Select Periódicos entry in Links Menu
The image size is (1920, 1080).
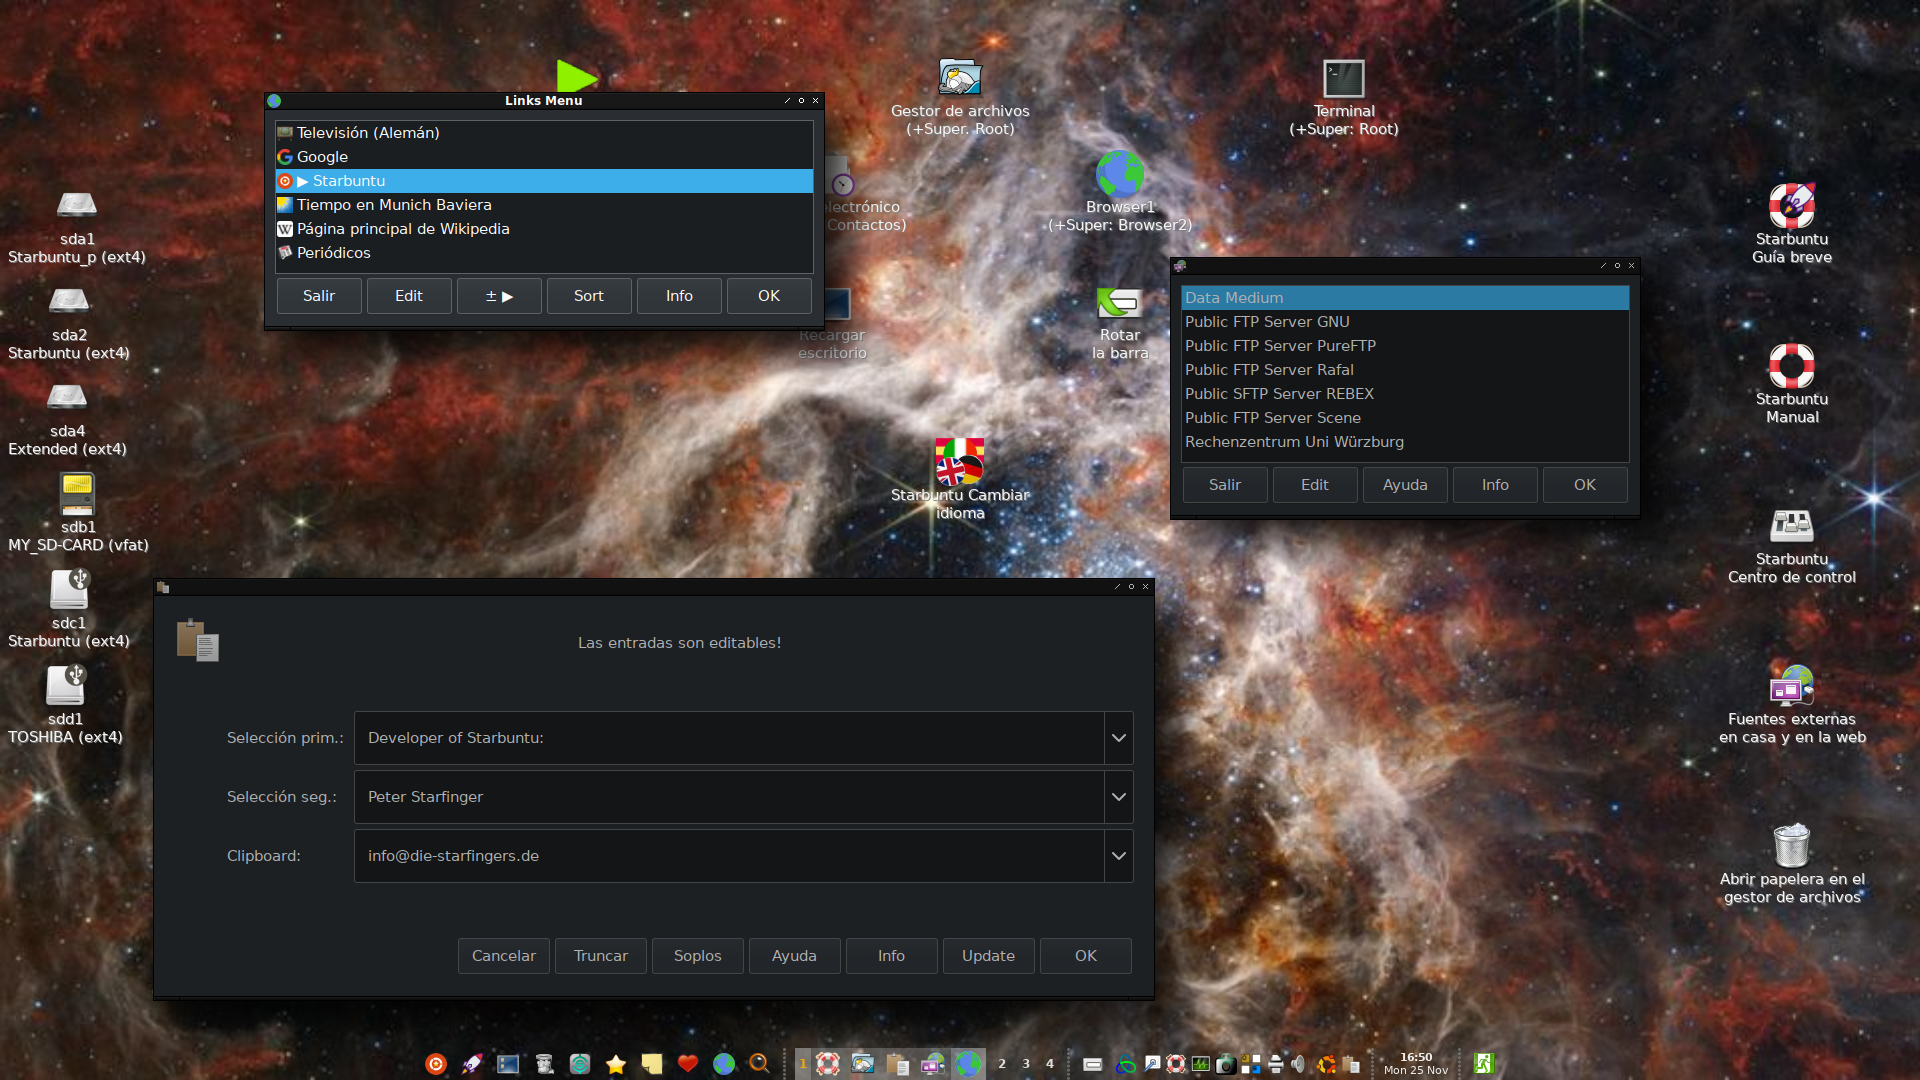click(544, 253)
